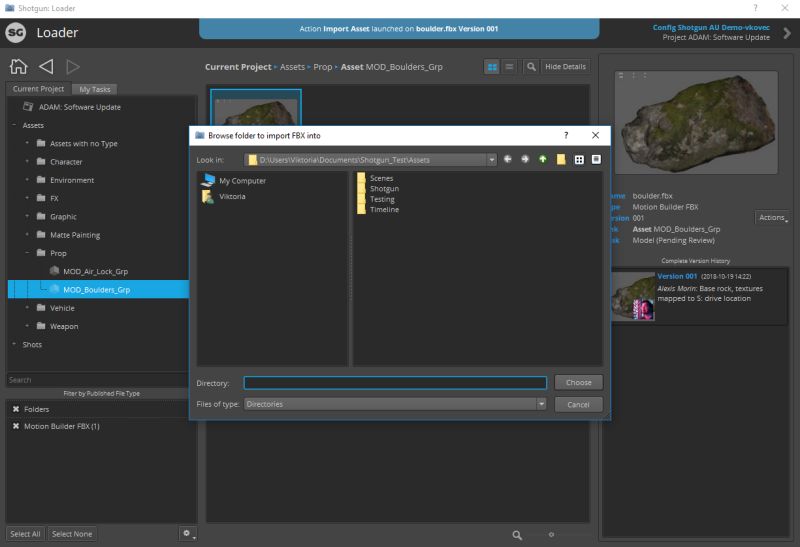Open the Files of type dropdown

pos(541,404)
